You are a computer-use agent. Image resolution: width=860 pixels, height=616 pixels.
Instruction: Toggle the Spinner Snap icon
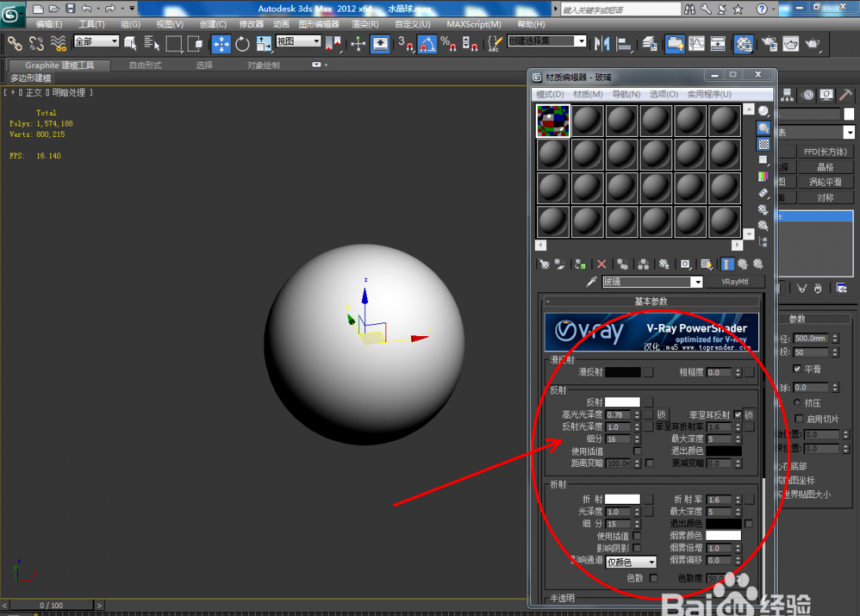tap(470, 44)
